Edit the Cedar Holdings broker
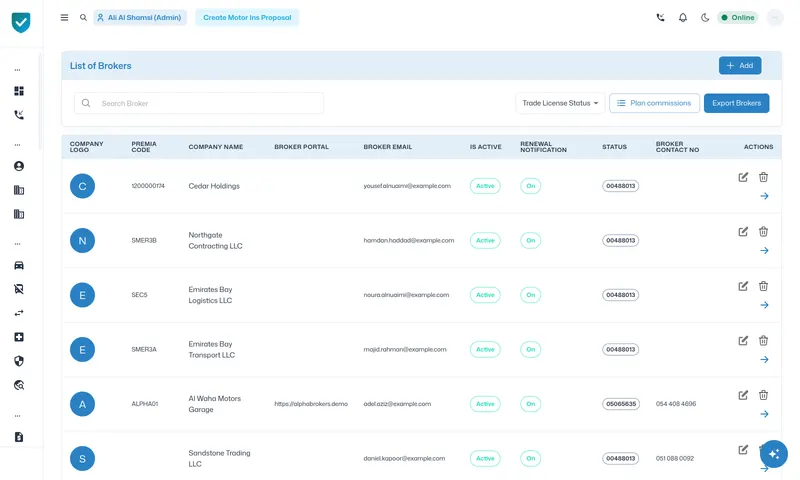 (x=743, y=177)
